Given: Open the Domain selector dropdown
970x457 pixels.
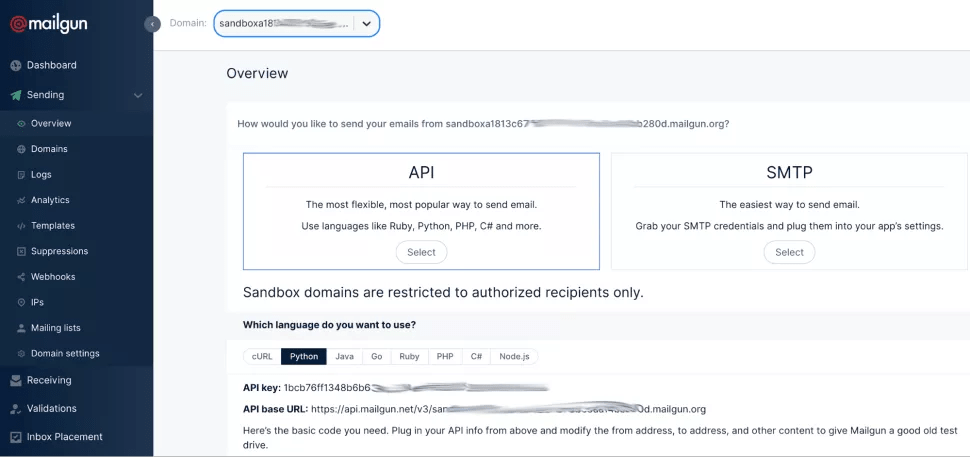Looking at the screenshot, I should pos(296,23).
